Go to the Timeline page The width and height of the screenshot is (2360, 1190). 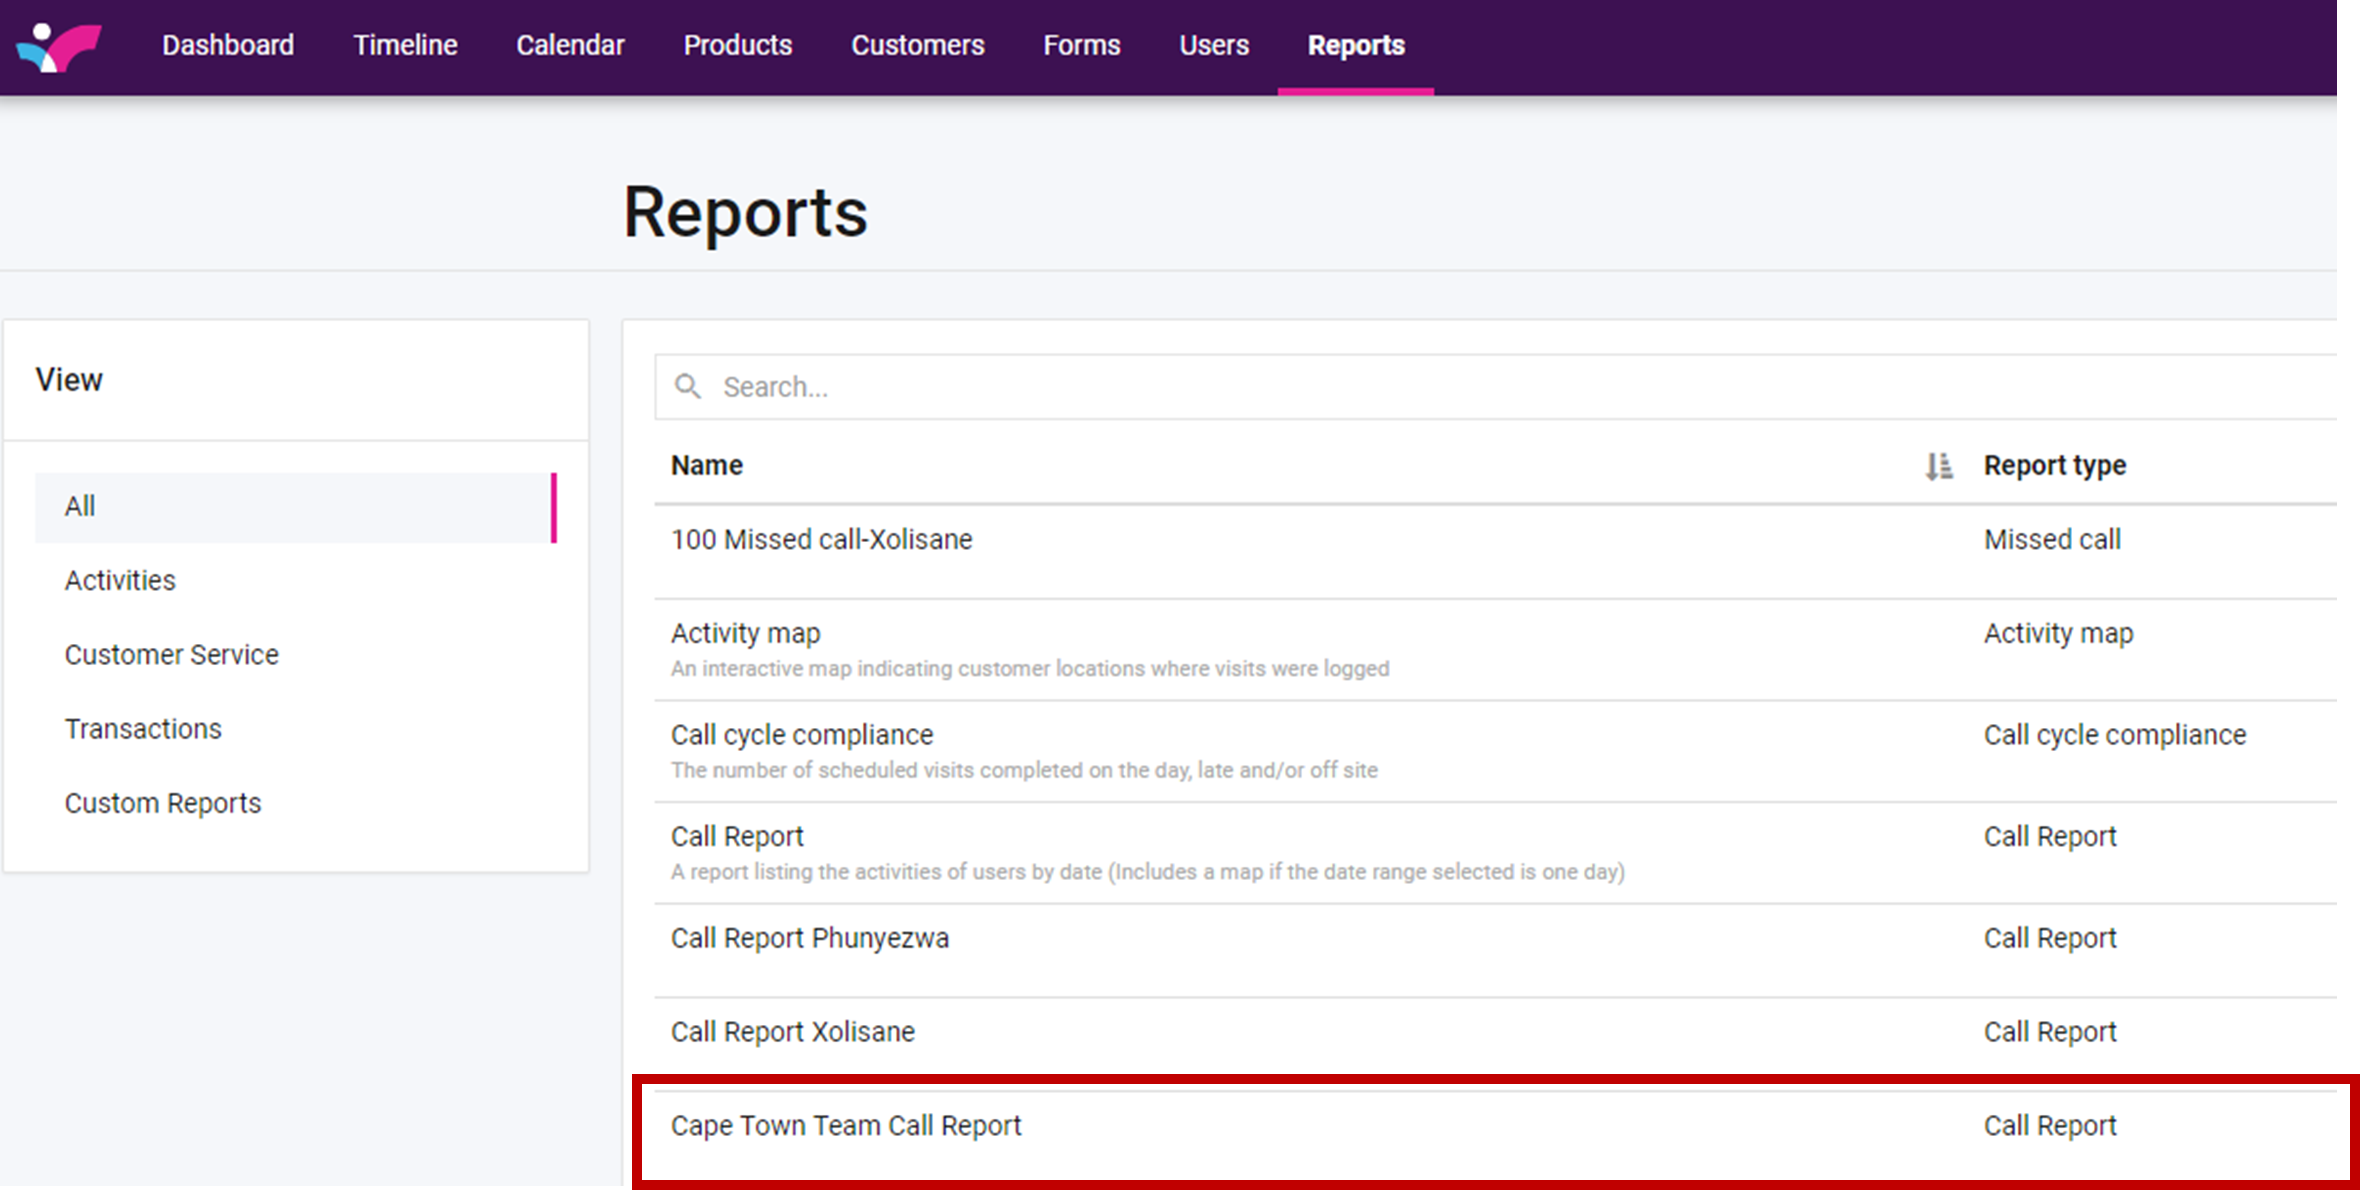click(x=405, y=46)
